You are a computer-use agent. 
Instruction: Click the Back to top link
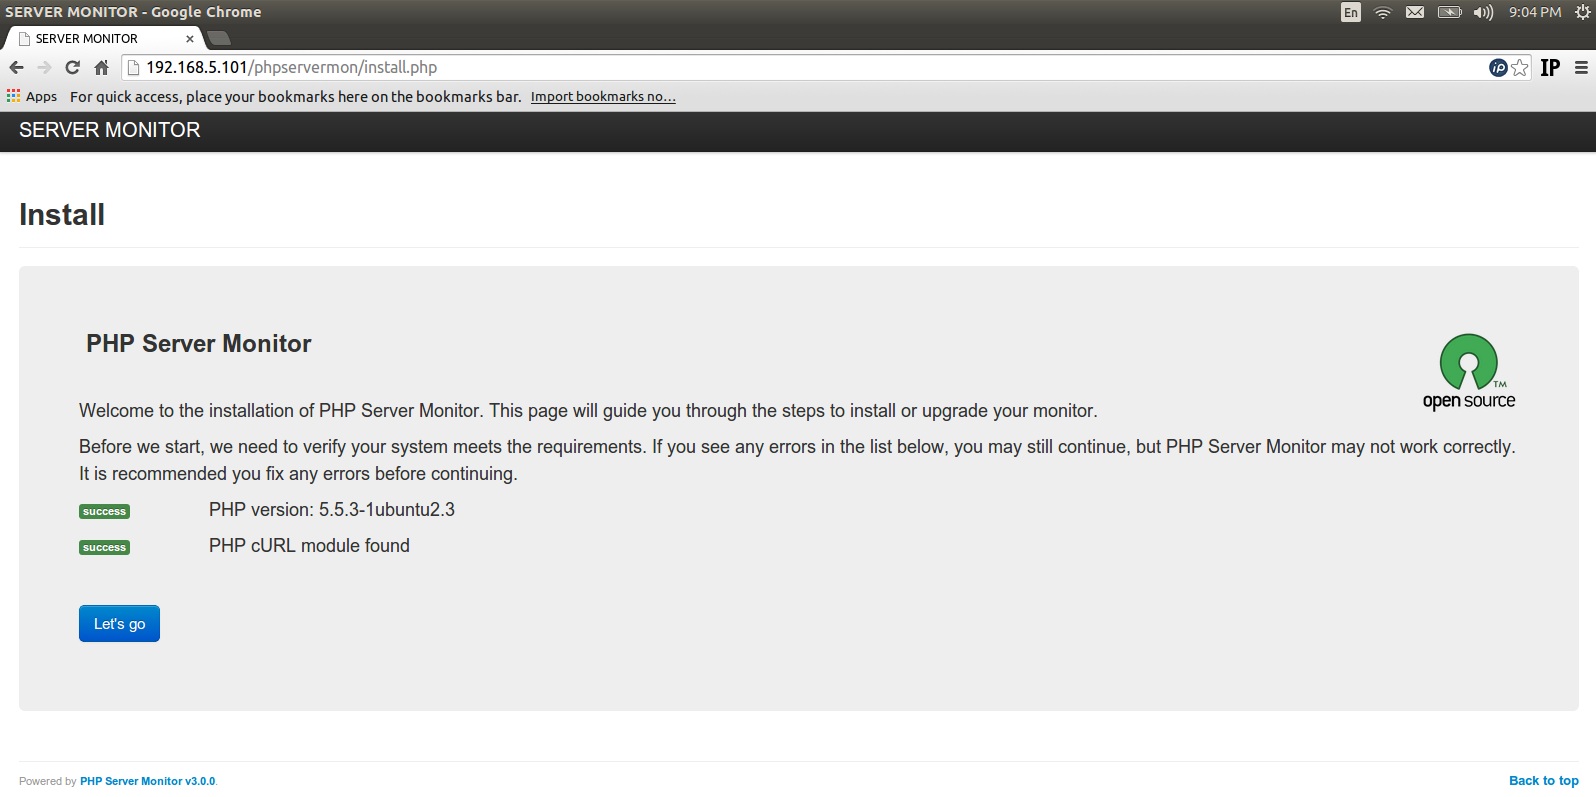coord(1543,781)
